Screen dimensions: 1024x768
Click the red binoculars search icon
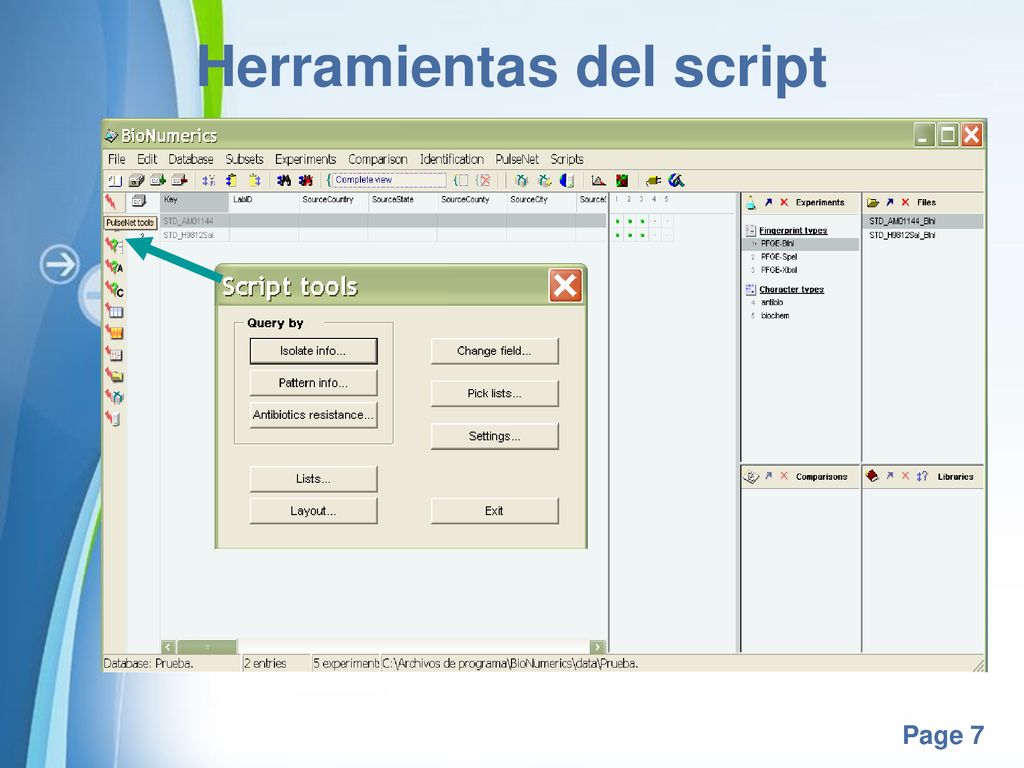click(x=305, y=180)
